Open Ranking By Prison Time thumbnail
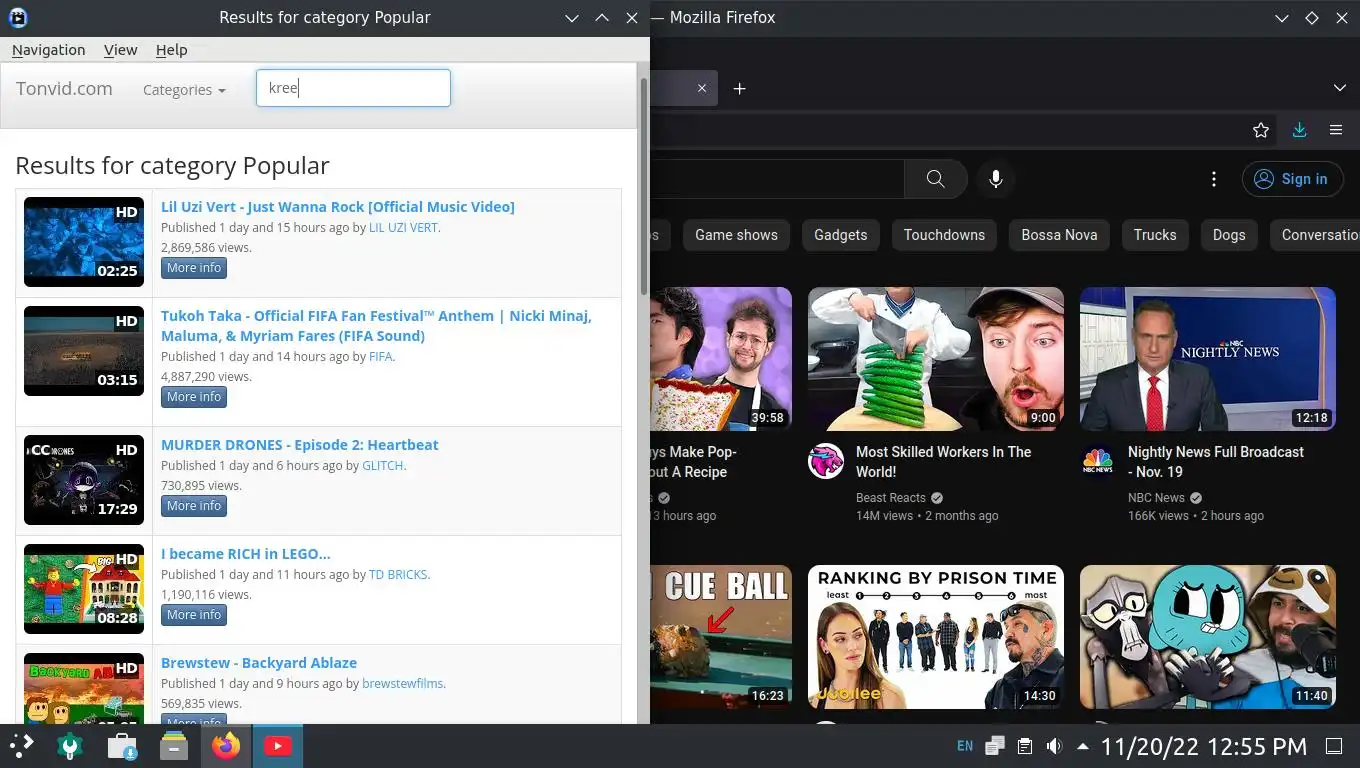 coord(936,637)
